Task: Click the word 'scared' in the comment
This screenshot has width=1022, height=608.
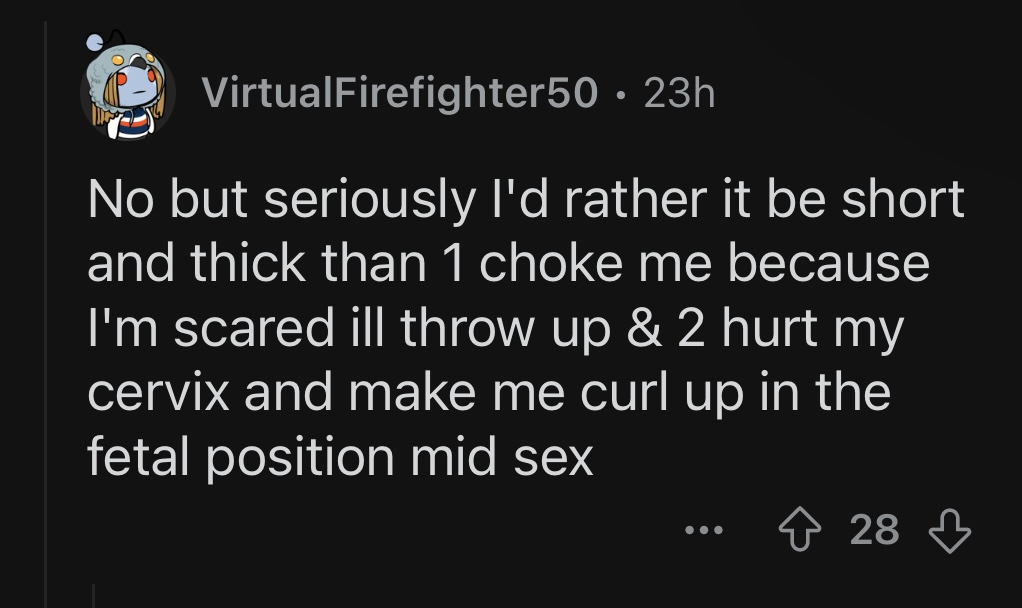Action: (x=254, y=329)
